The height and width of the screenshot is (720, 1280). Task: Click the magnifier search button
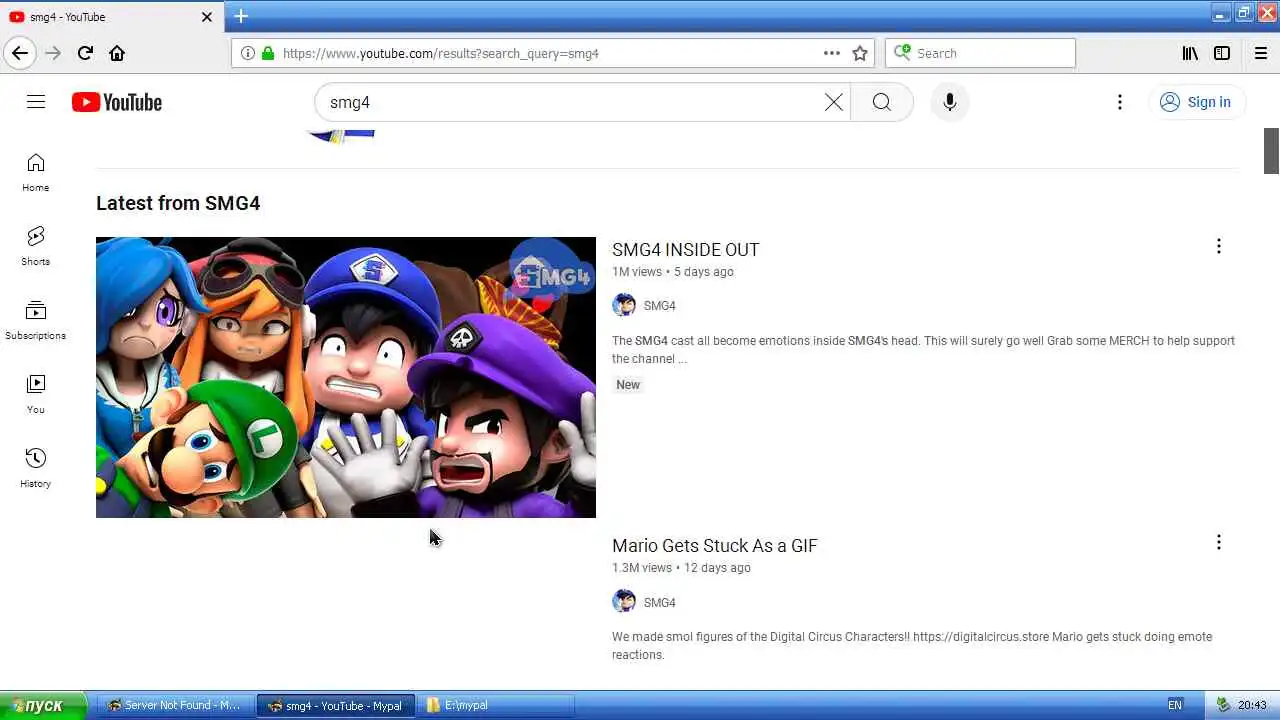881,102
